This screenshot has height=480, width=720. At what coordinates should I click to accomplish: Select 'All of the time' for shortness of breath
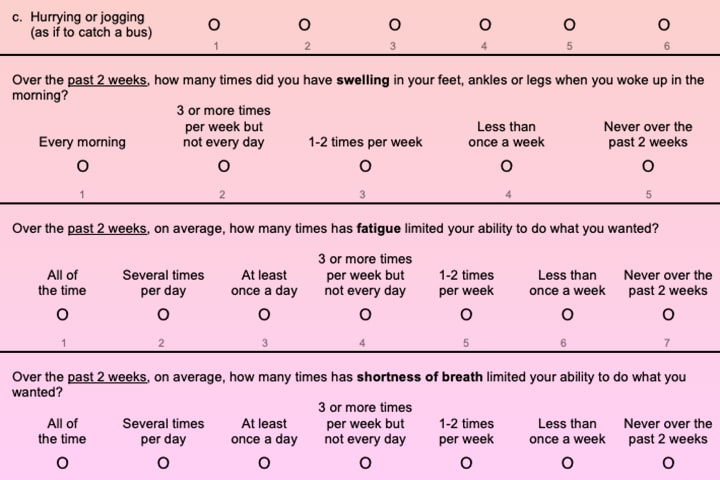pyautogui.click(x=62, y=463)
